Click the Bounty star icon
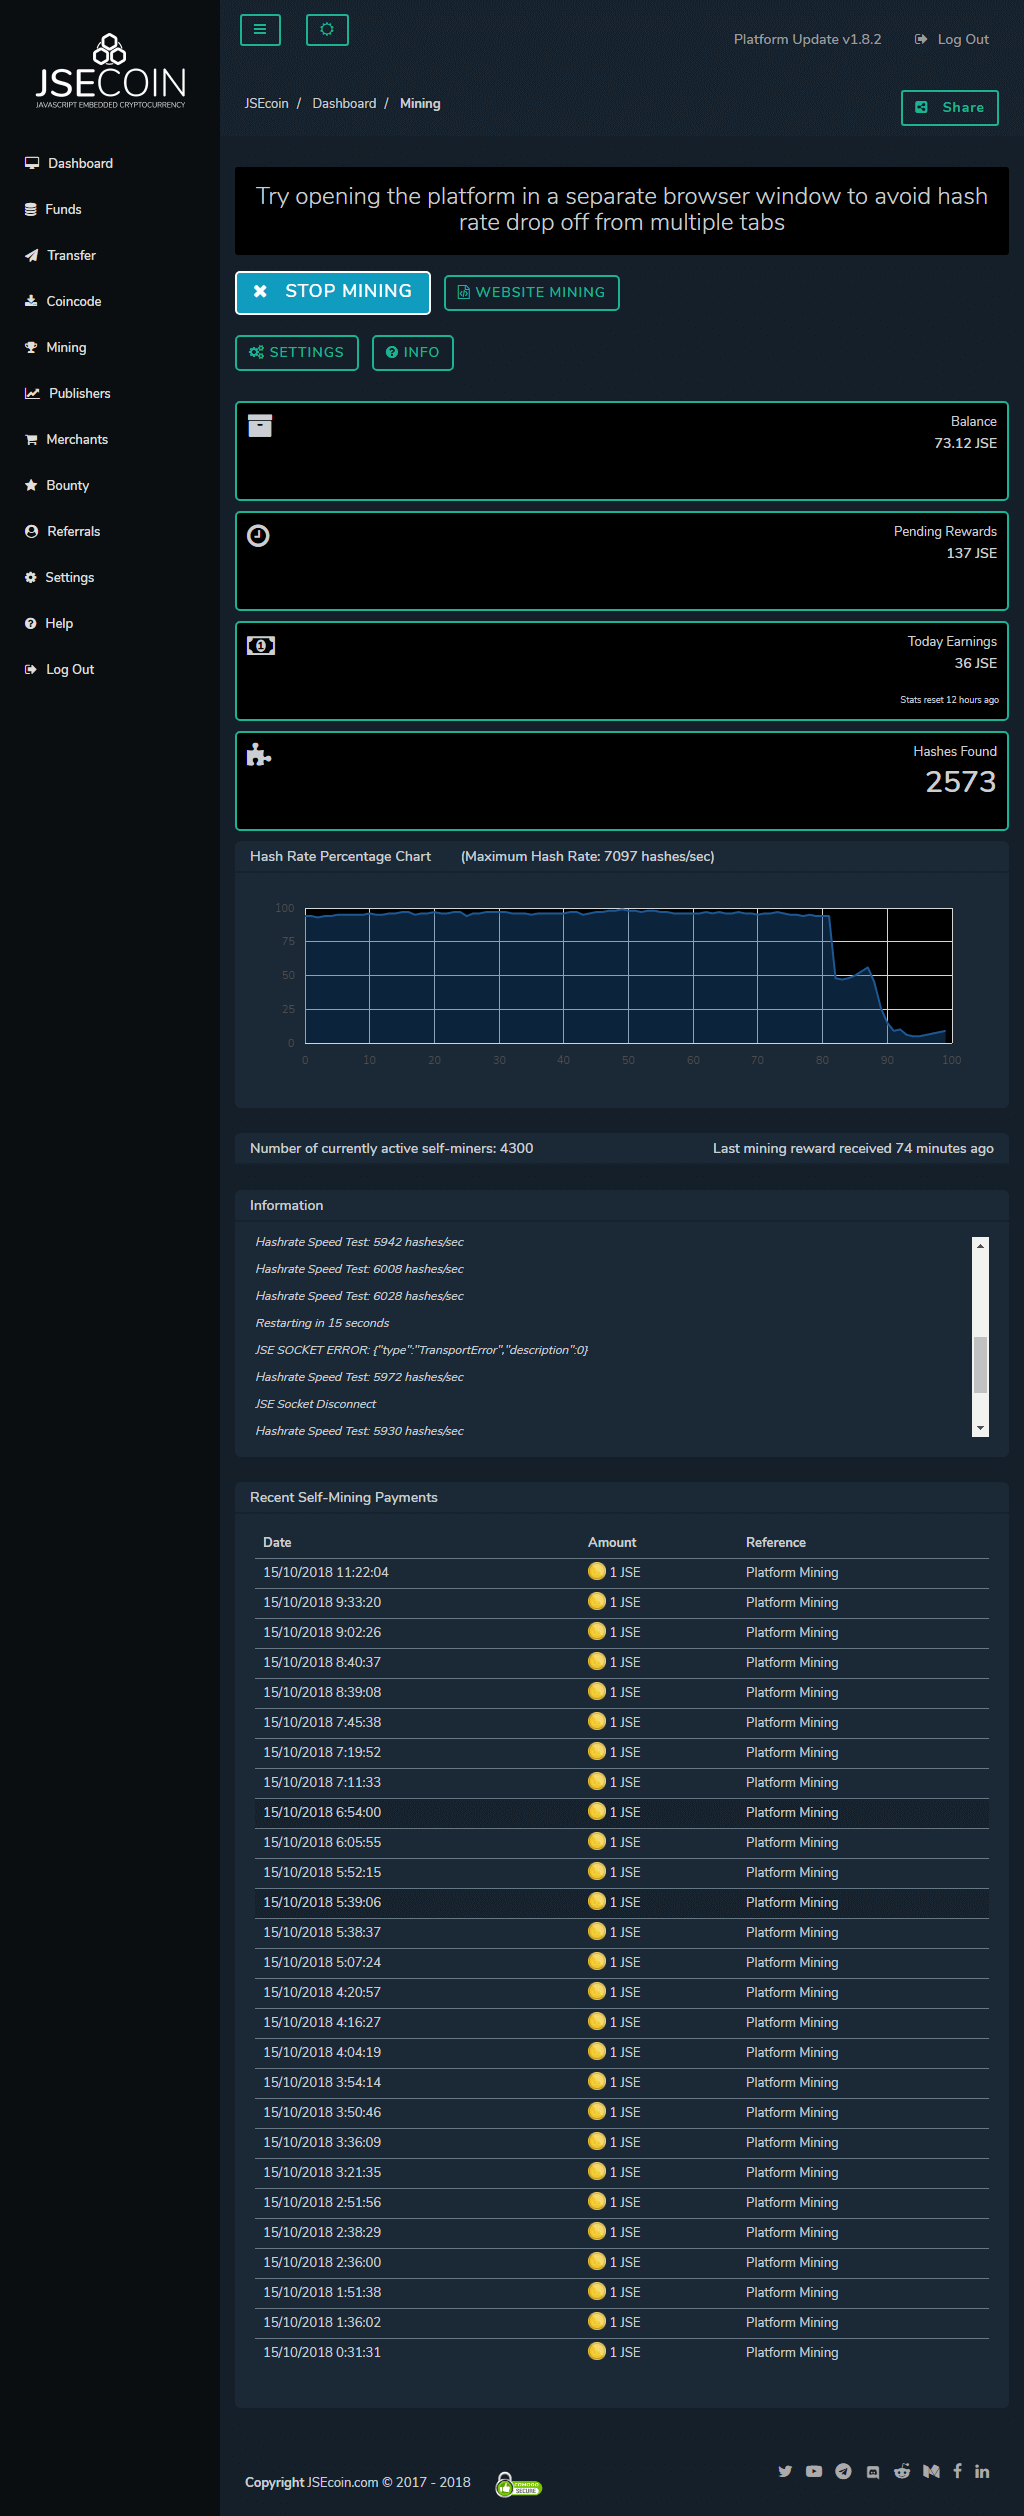 [x=31, y=485]
